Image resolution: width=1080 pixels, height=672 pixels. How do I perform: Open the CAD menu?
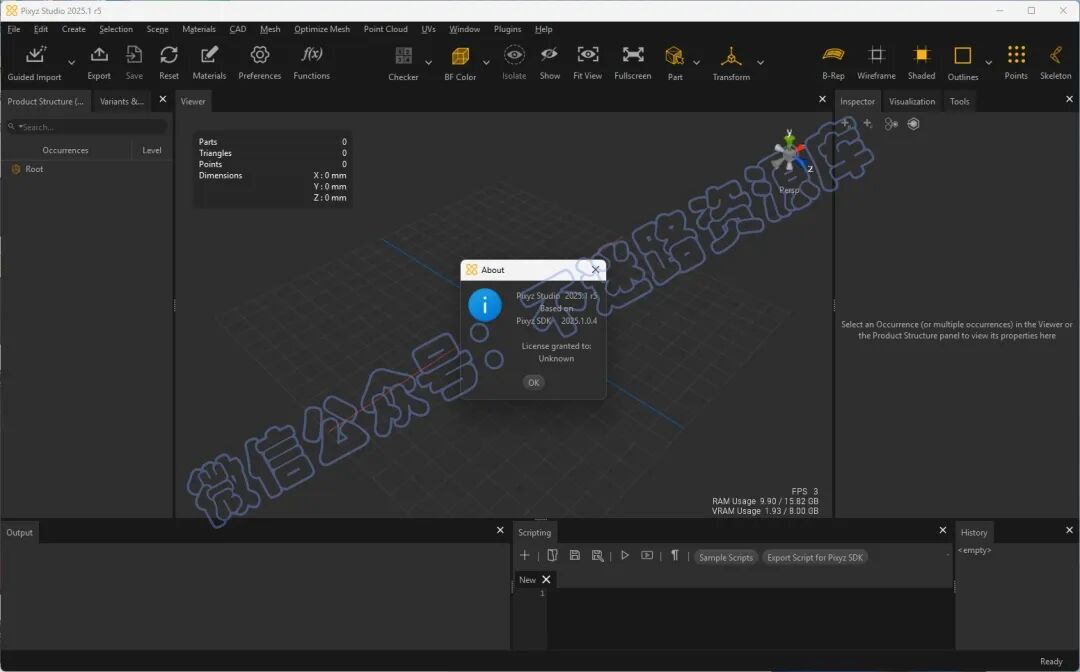238,29
